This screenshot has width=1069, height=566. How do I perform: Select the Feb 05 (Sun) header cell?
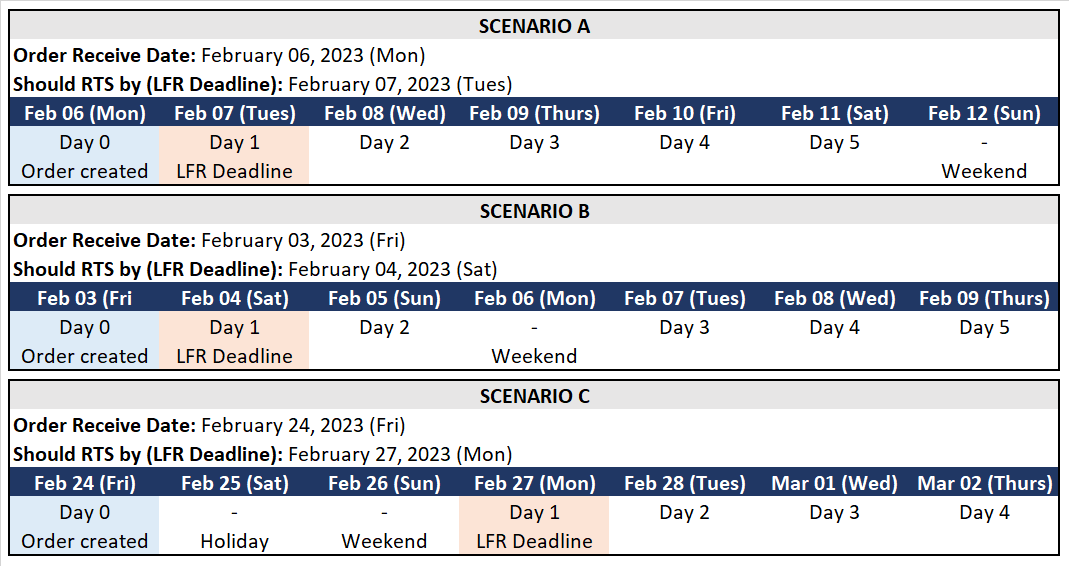click(x=385, y=298)
